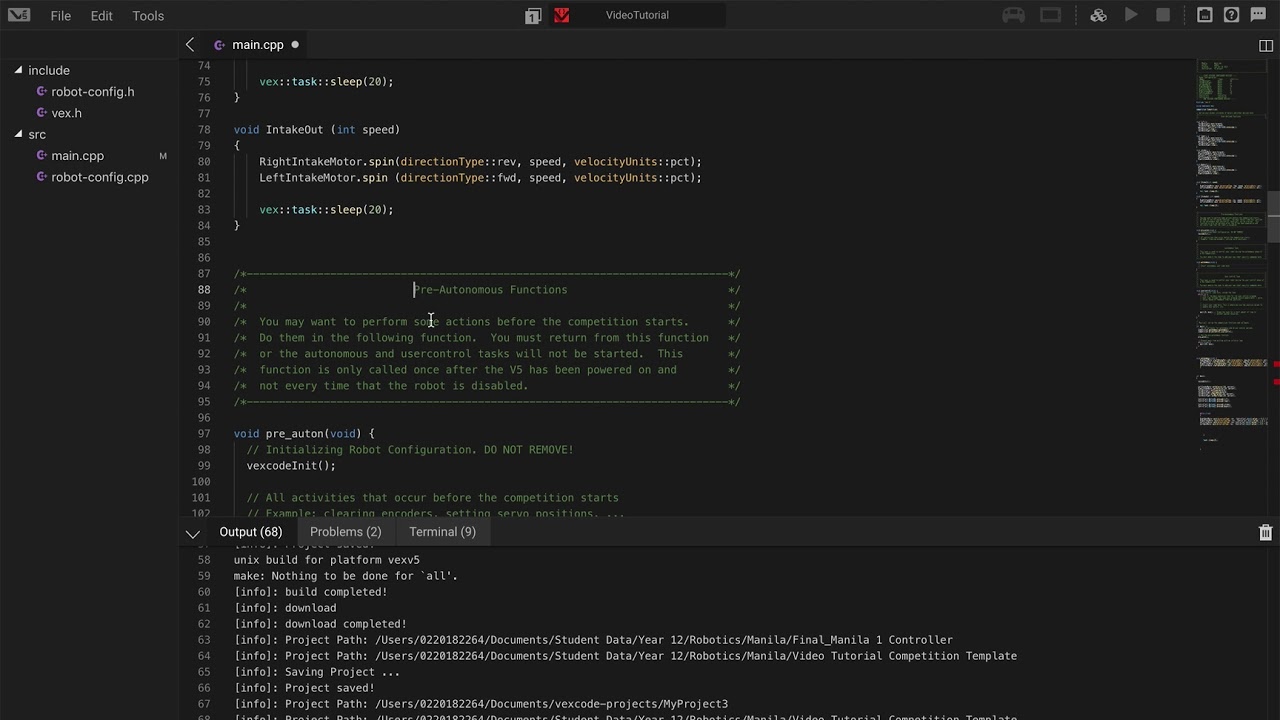Click the '[info]: build completed!' output line
Viewport: 1280px width, 720px height.
311,592
